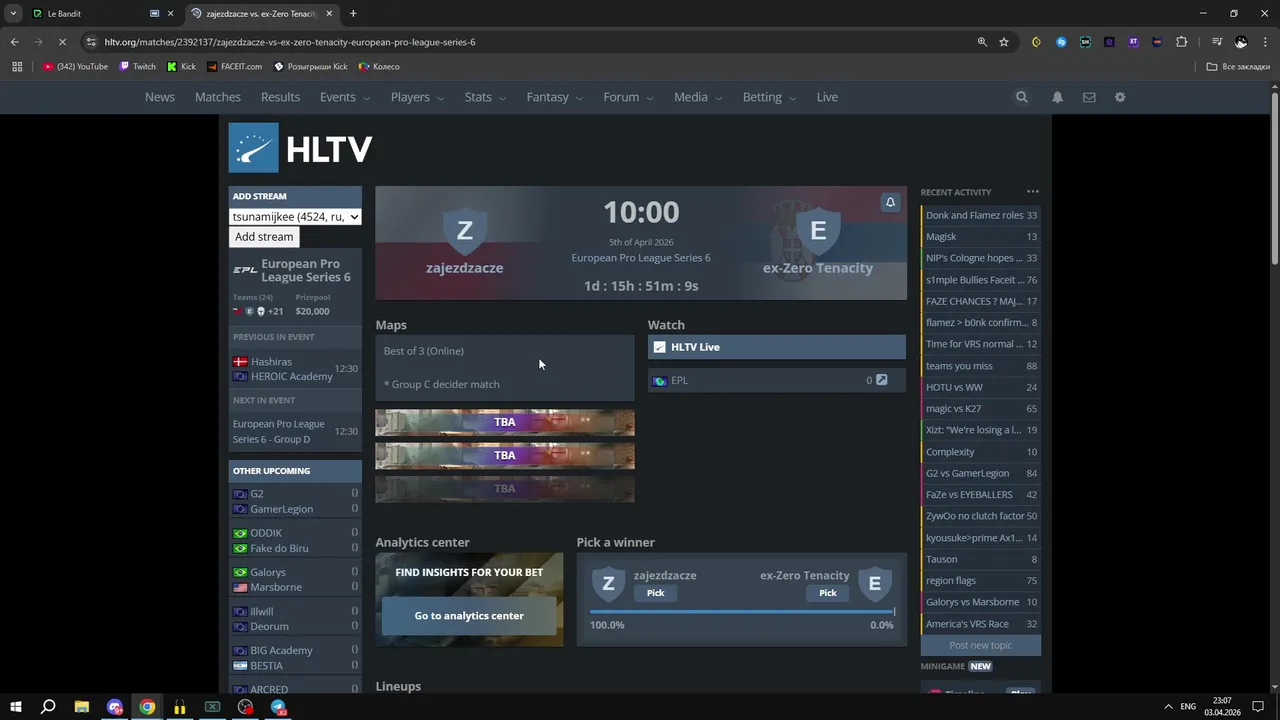Open the media control playlist icon
Image resolution: width=1280 pixels, height=720 pixels.
coord(1217,42)
